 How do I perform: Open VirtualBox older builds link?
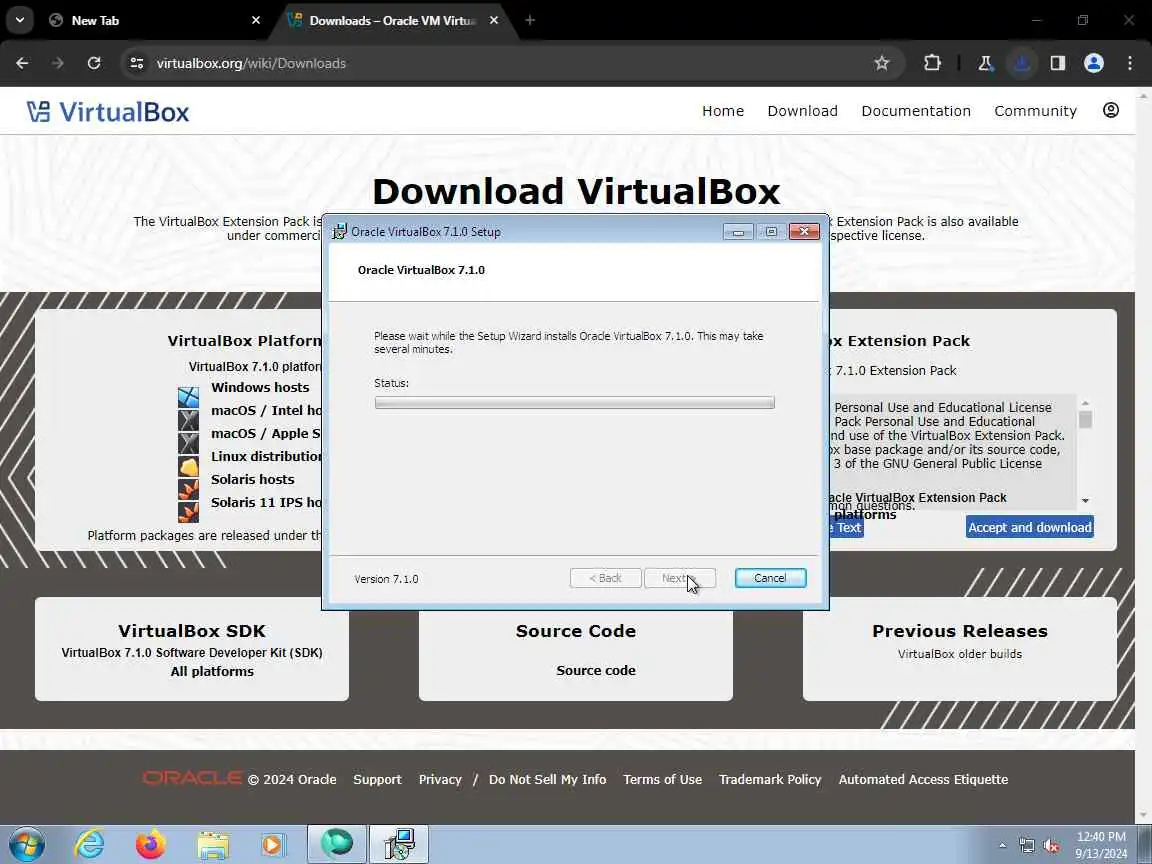[960, 654]
